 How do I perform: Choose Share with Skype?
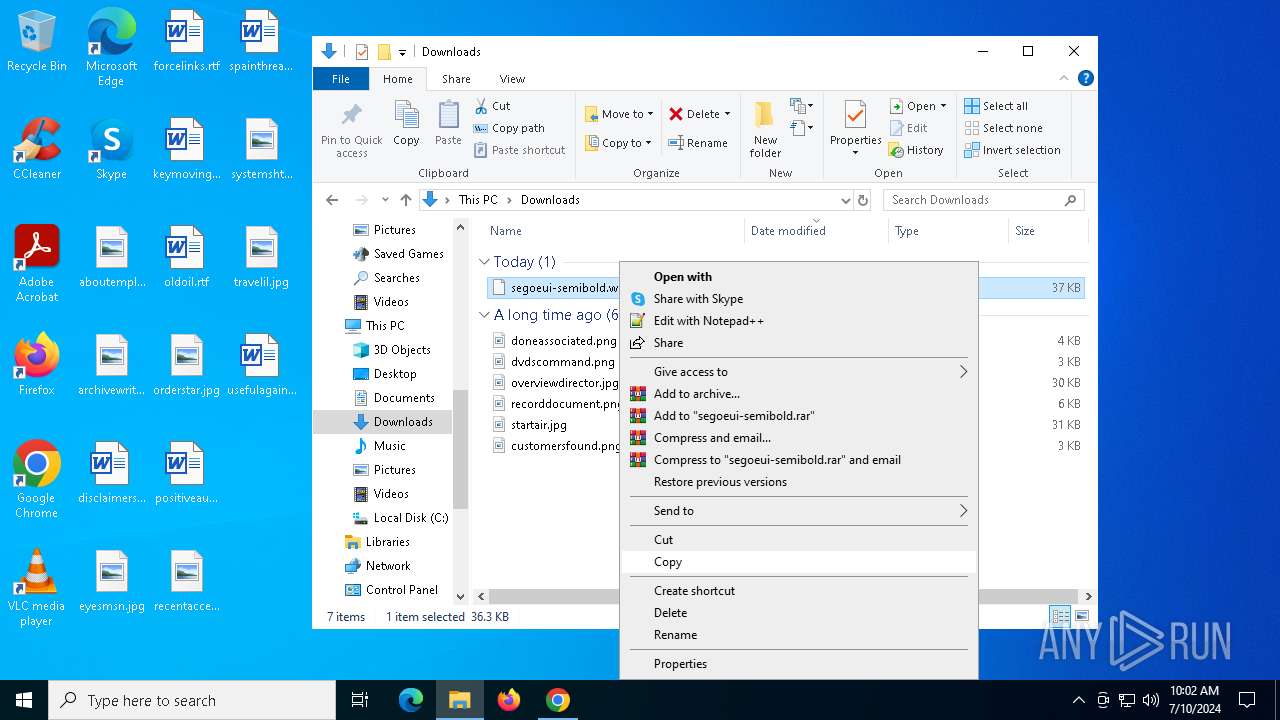(798, 299)
